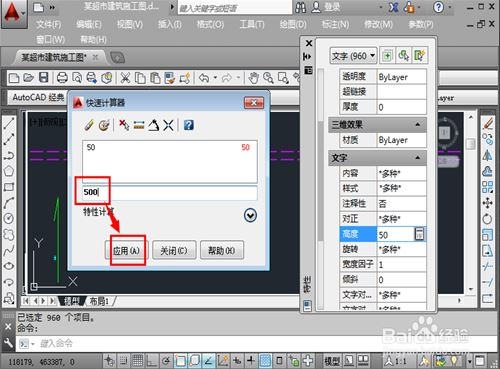
Task: Click the Erase tool in Modify toolbar
Action: [x=488, y=123]
